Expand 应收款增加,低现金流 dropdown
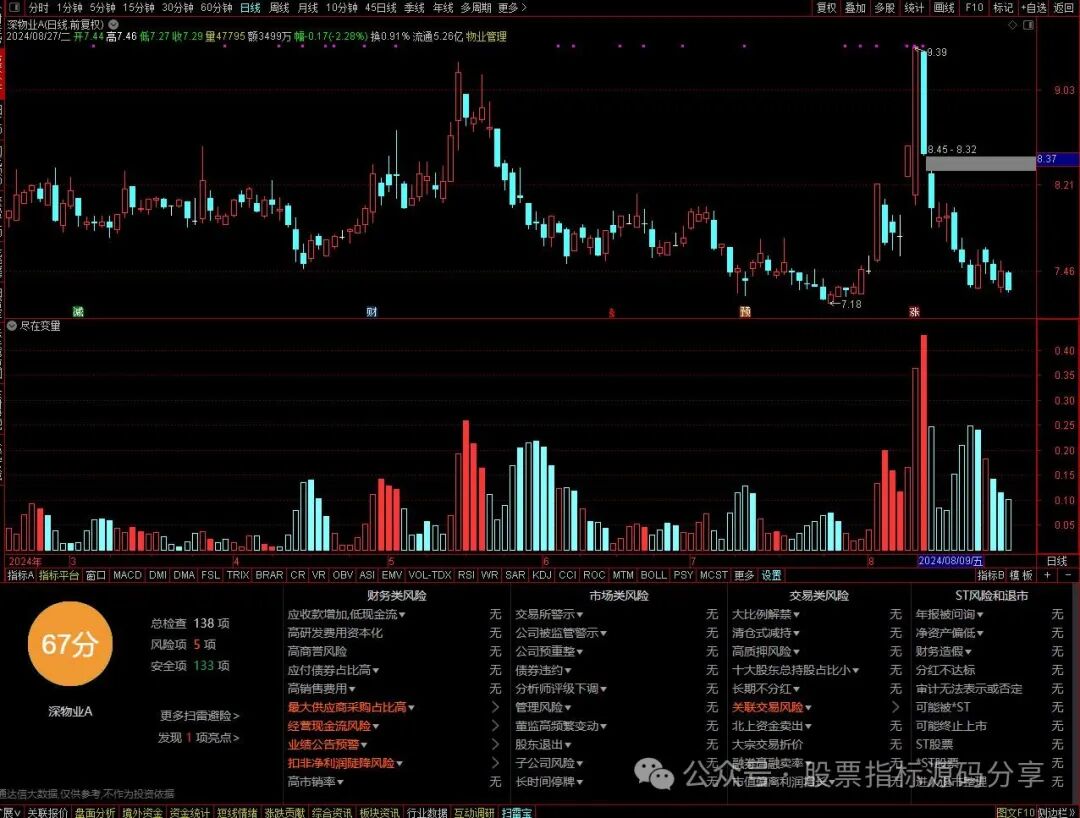 coord(402,614)
